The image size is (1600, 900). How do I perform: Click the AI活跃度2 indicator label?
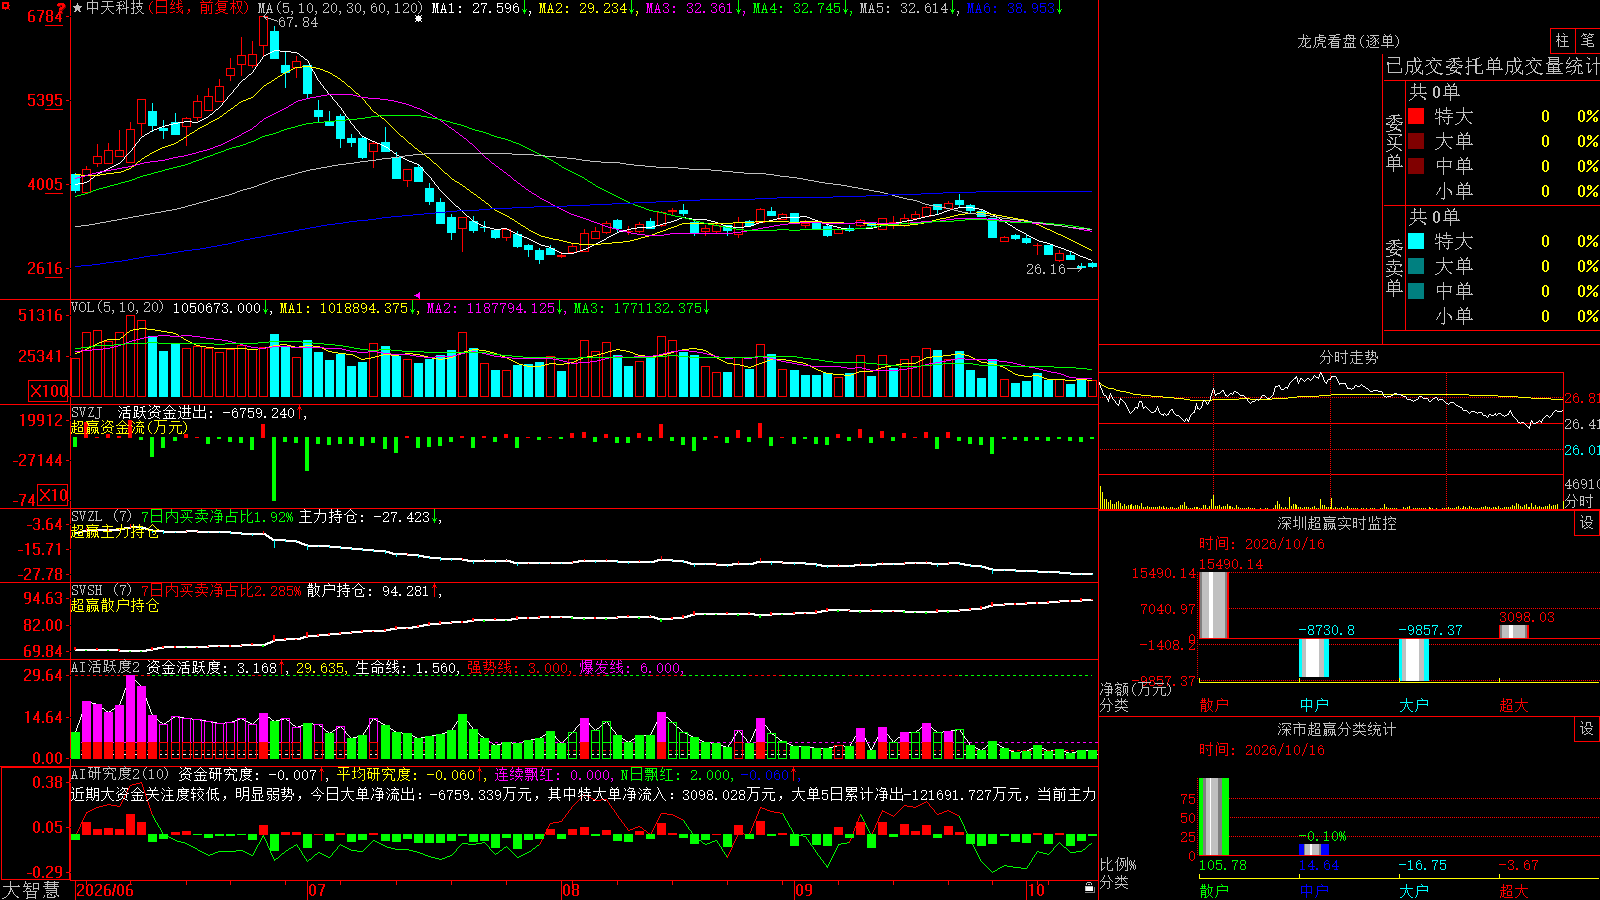click(105, 667)
